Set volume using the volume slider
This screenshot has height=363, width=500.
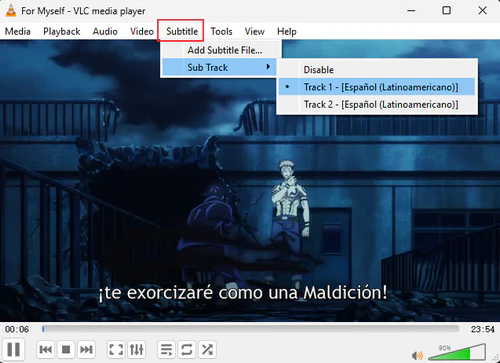coord(456,352)
